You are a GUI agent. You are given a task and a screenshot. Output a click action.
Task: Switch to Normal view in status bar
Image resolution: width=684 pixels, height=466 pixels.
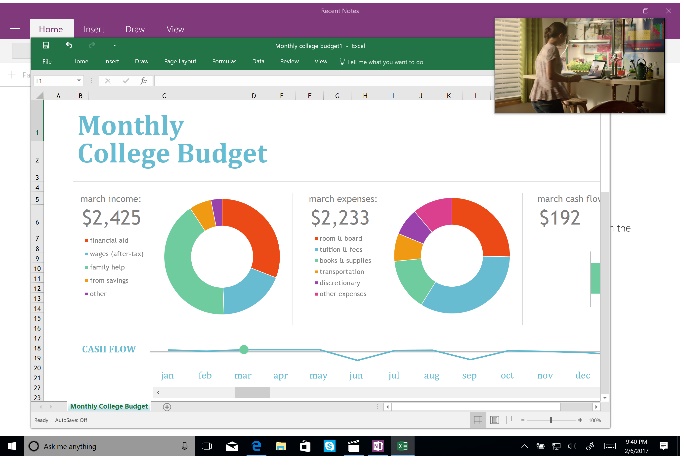478,420
